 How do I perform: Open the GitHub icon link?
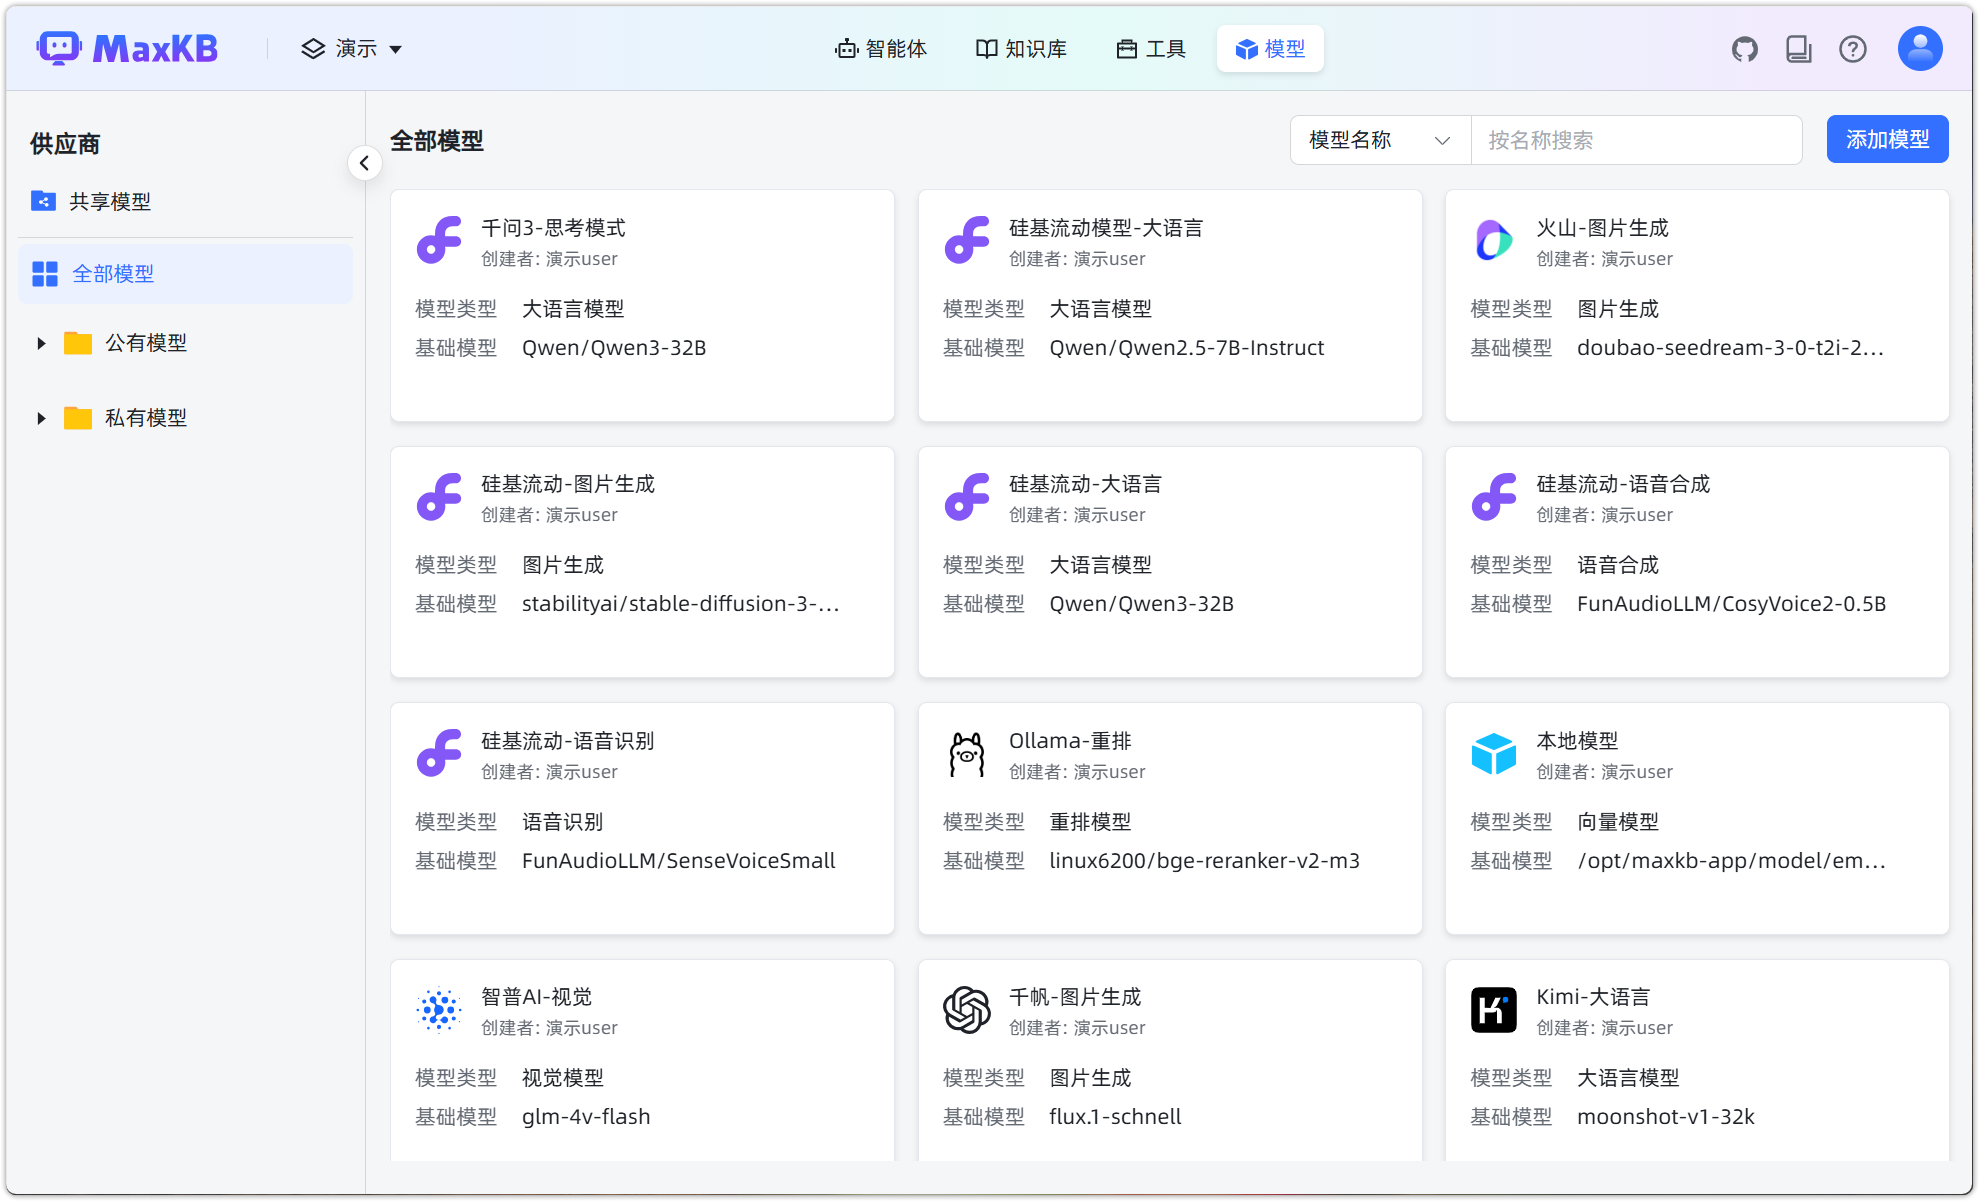coord(1744,49)
